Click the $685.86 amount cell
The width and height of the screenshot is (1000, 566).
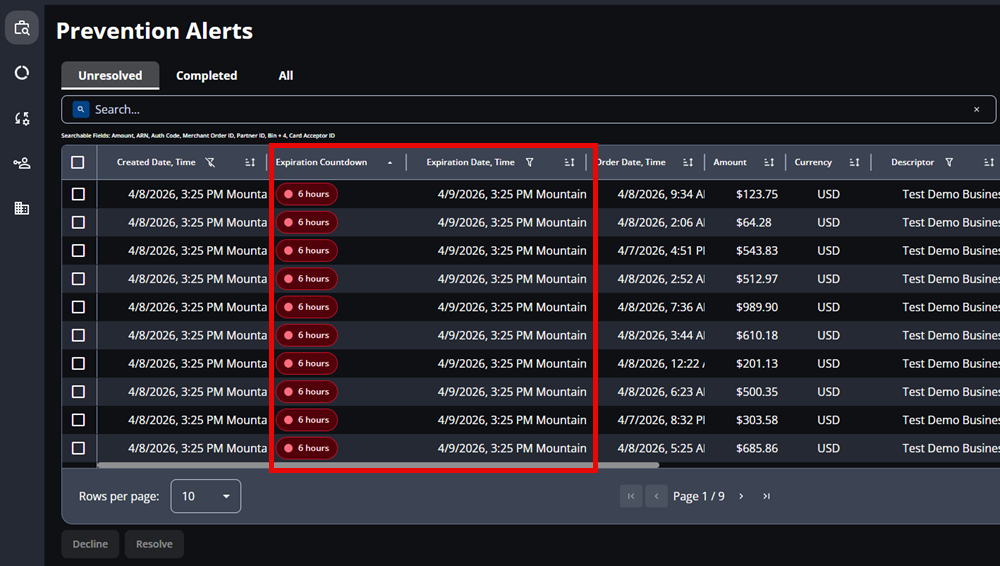click(x=757, y=448)
